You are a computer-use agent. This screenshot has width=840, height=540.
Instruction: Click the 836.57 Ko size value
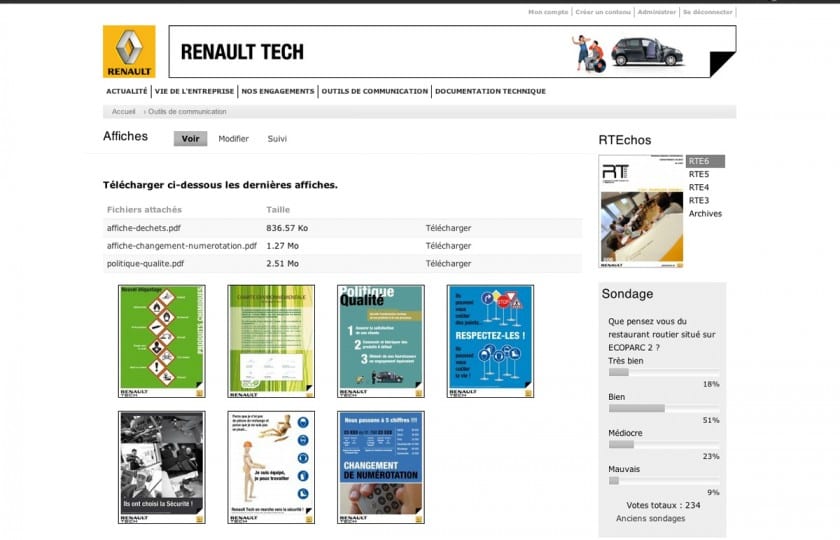(287, 228)
